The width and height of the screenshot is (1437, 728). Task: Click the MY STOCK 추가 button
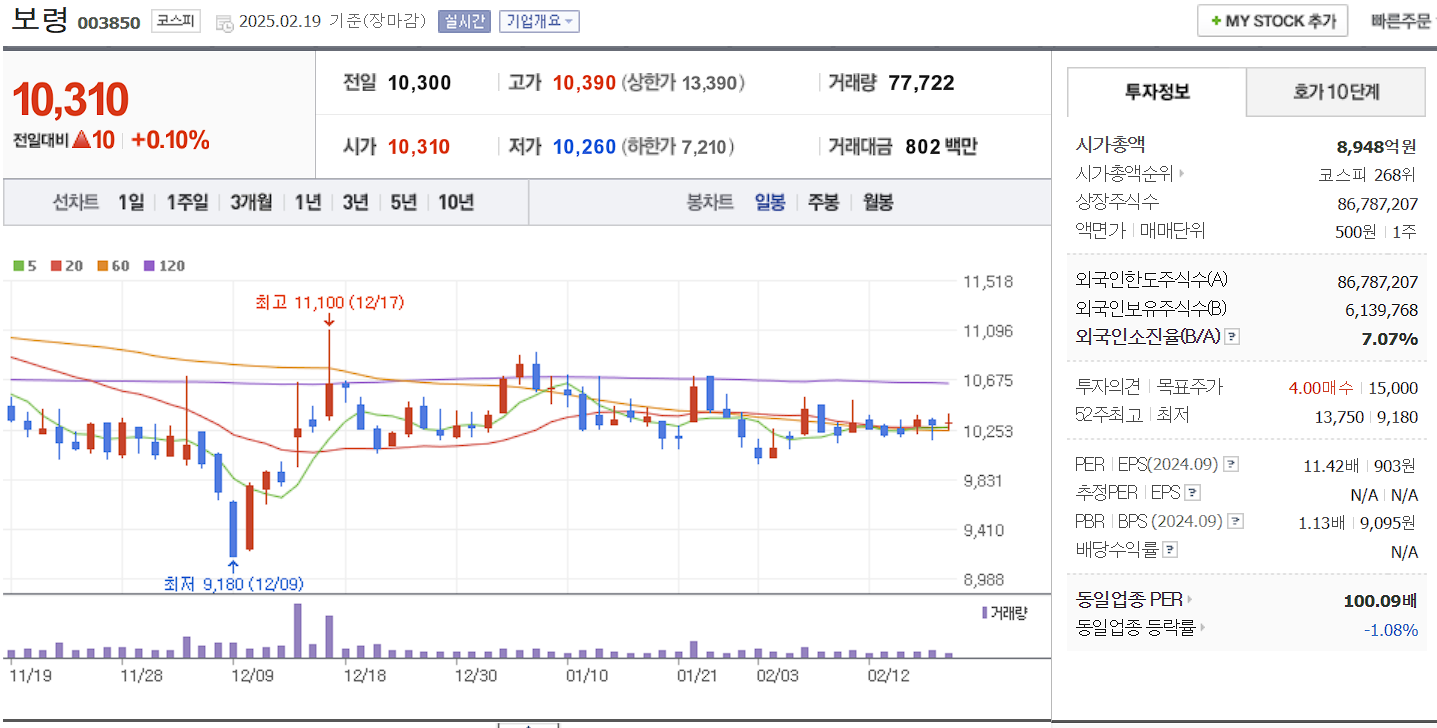(1272, 20)
